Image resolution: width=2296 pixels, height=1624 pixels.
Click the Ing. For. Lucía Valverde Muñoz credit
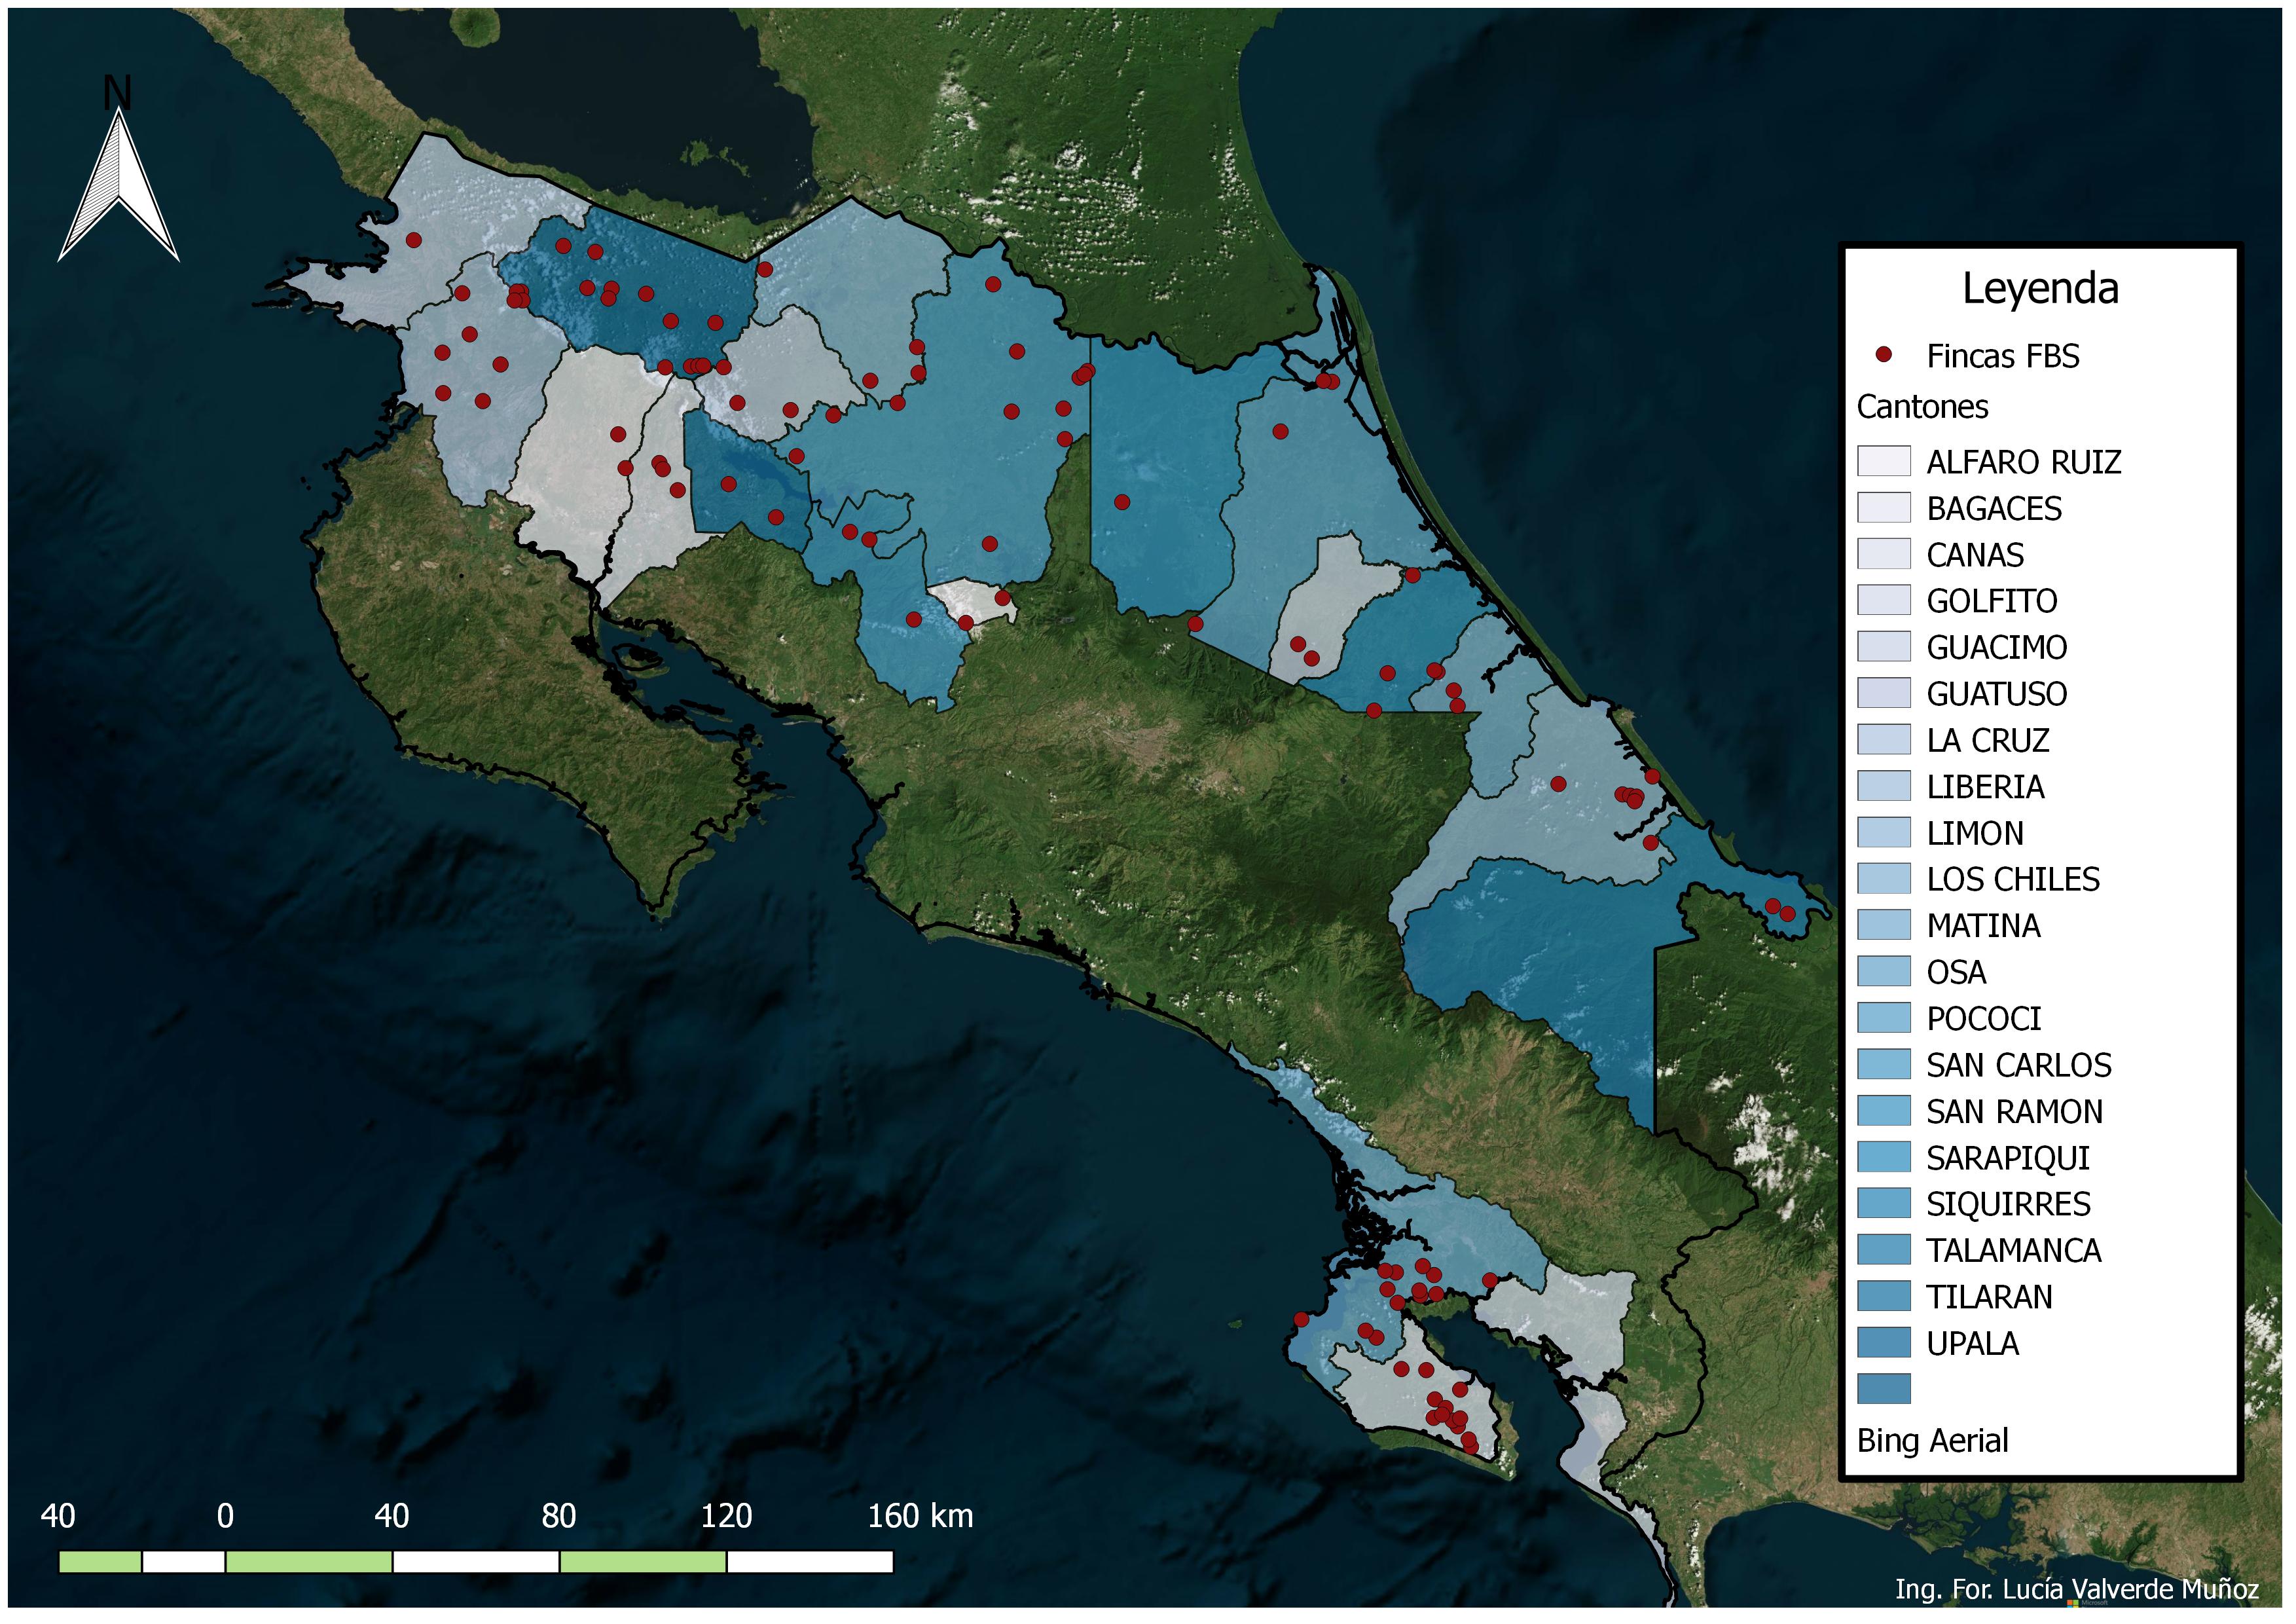pyautogui.click(x=2076, y=1590)
